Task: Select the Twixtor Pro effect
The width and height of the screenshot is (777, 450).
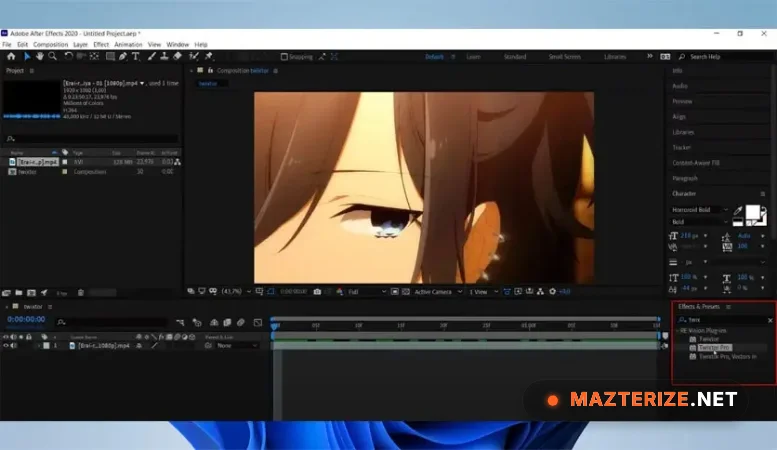Action: 715,347
